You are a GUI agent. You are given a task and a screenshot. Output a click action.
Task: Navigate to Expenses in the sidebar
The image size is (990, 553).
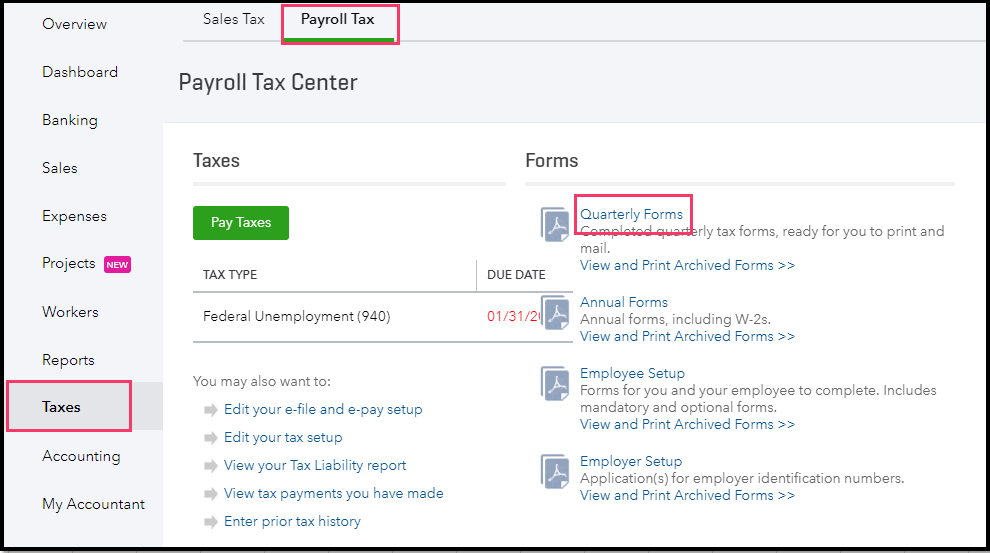(75, 216)
